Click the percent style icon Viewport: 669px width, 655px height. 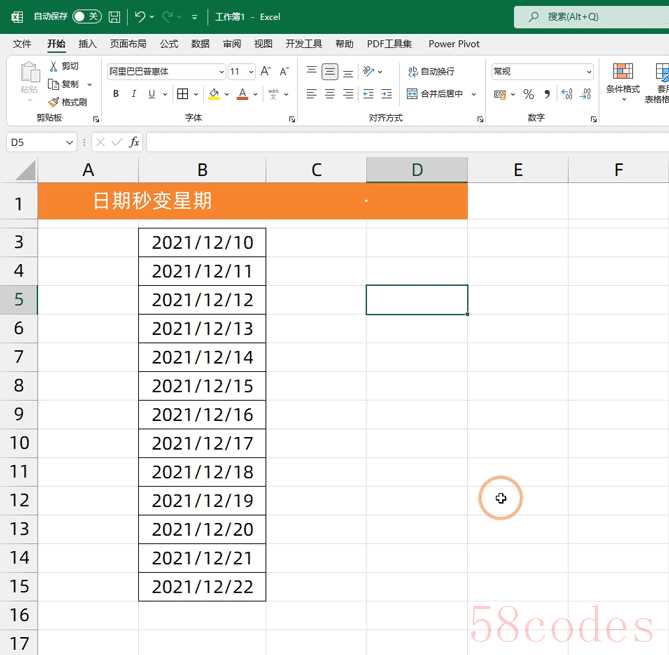[x=528, y=94]
